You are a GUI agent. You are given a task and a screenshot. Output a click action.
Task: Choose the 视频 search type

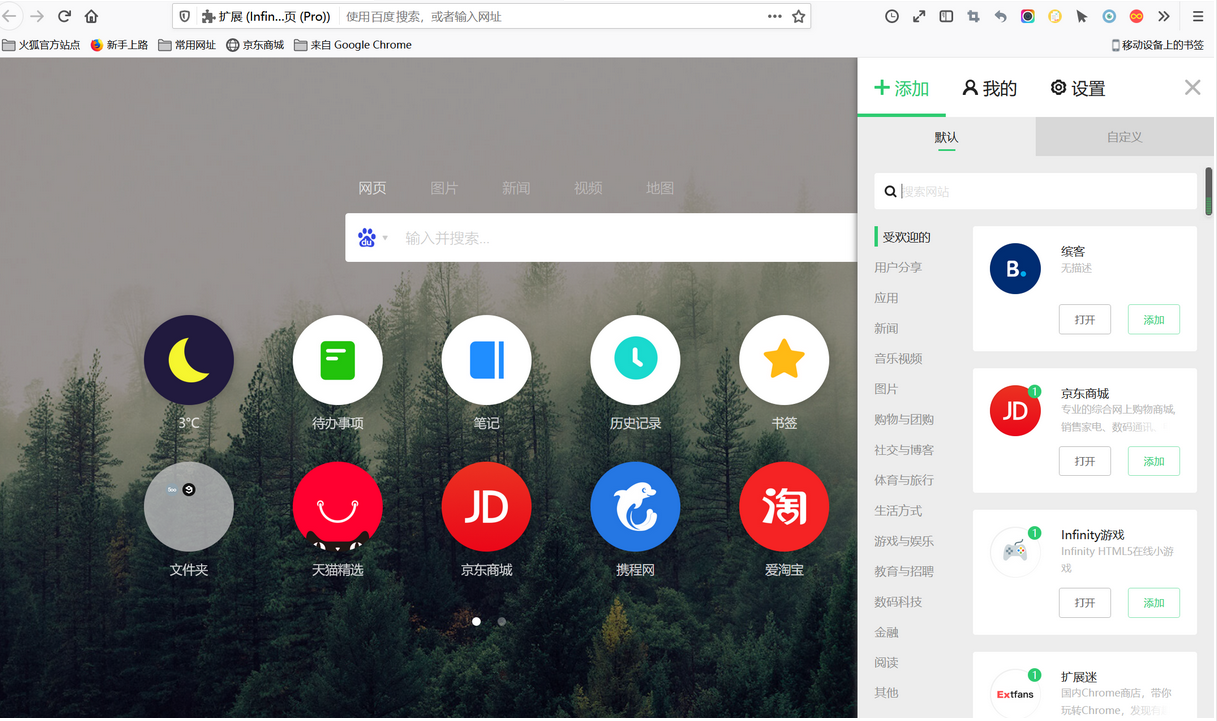588,188
